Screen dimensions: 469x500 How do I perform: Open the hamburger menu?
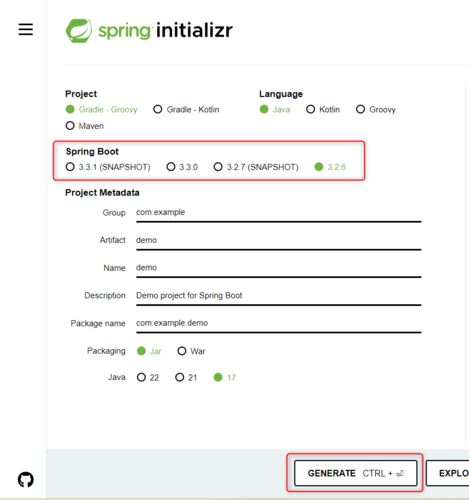(x=26, y=30)
